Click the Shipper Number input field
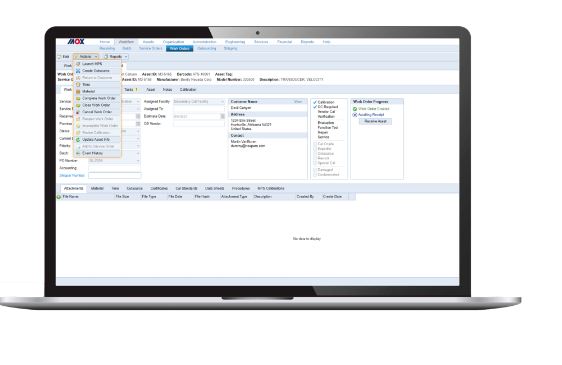 [x=115, y=175]
